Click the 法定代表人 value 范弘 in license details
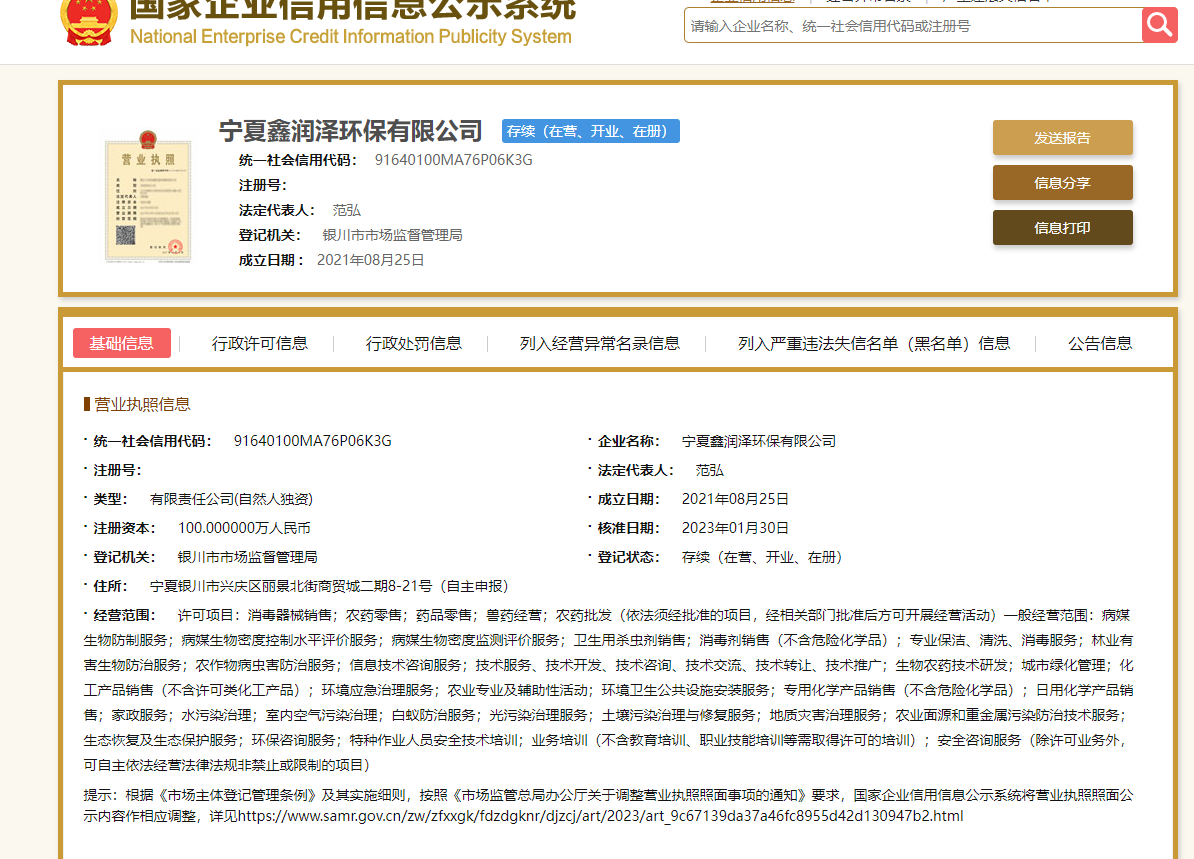 pyautogui.click(x=710, y=470)
